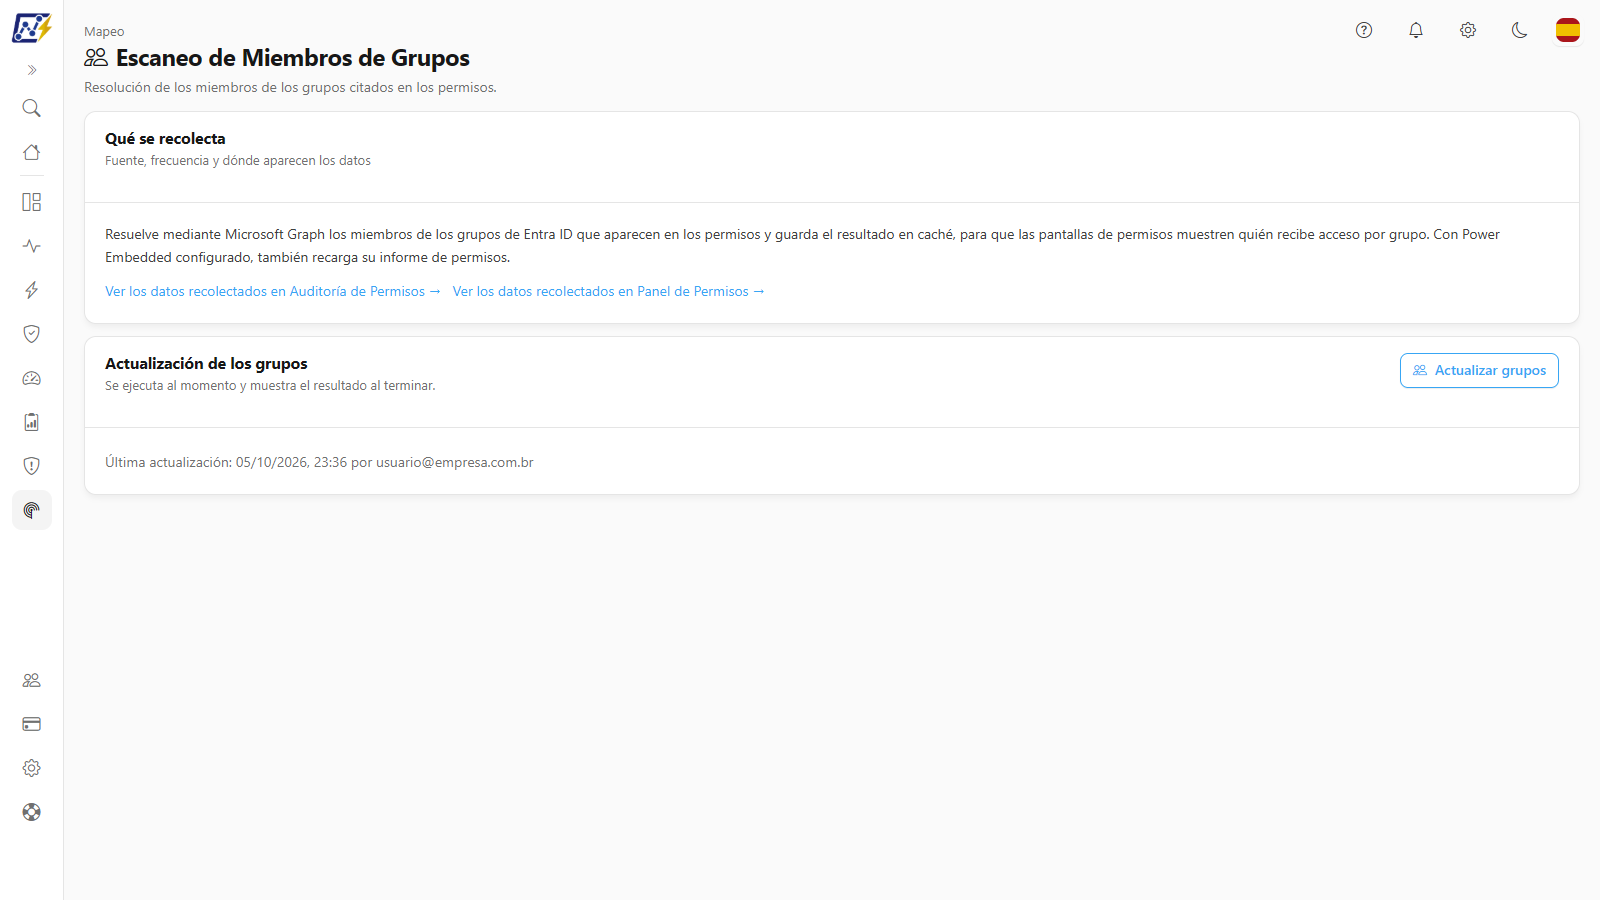Open the dashboard layout icon in sidebar
This screenshot has height=900, width=1600.
pos(32,202)
